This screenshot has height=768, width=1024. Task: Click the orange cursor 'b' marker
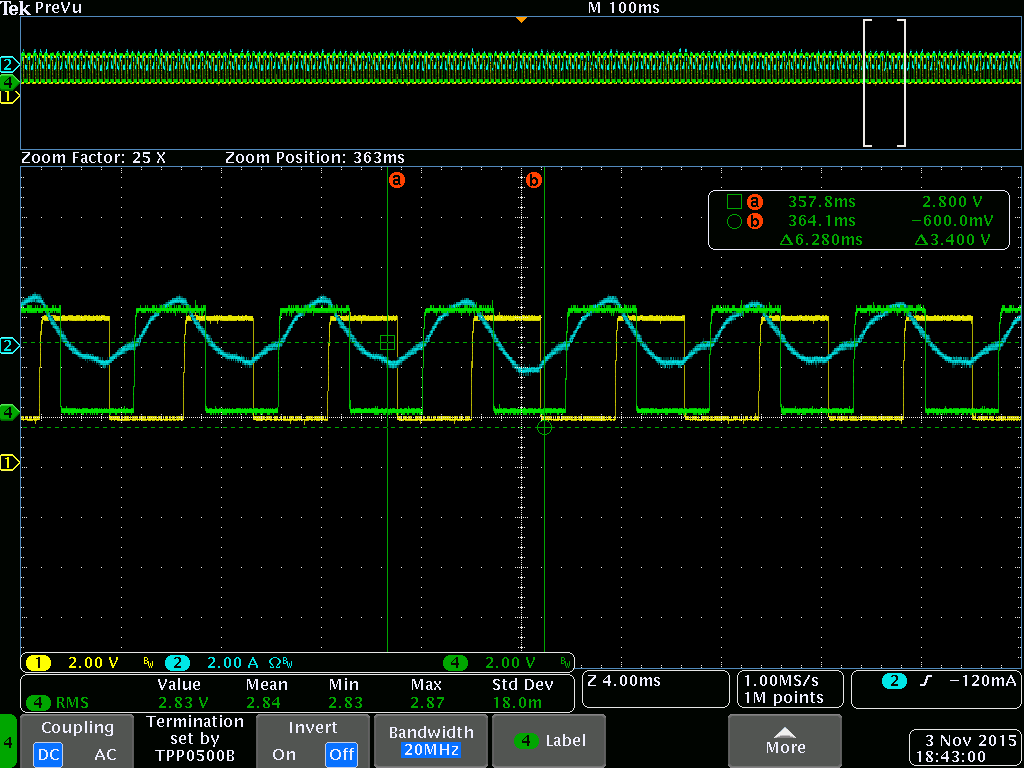(x=534, y=180)
